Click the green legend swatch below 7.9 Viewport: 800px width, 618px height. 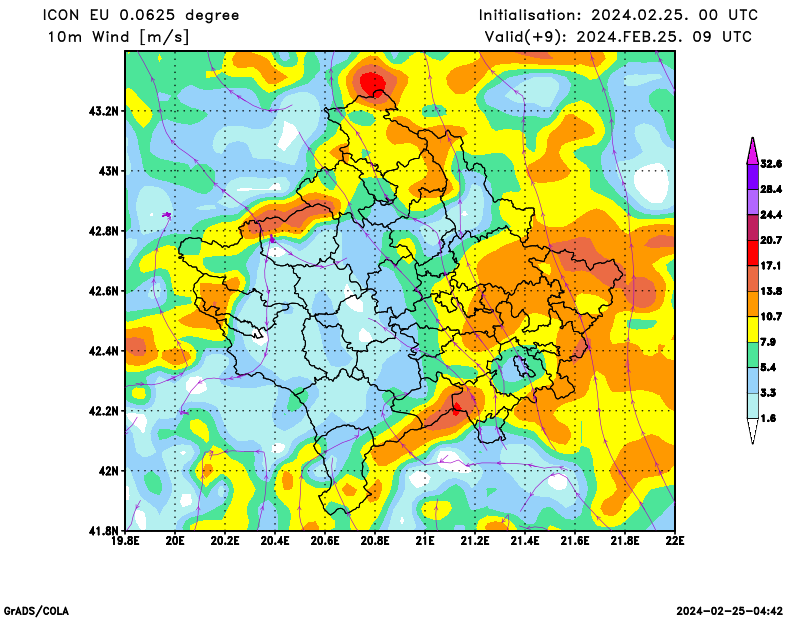point(753,355)
